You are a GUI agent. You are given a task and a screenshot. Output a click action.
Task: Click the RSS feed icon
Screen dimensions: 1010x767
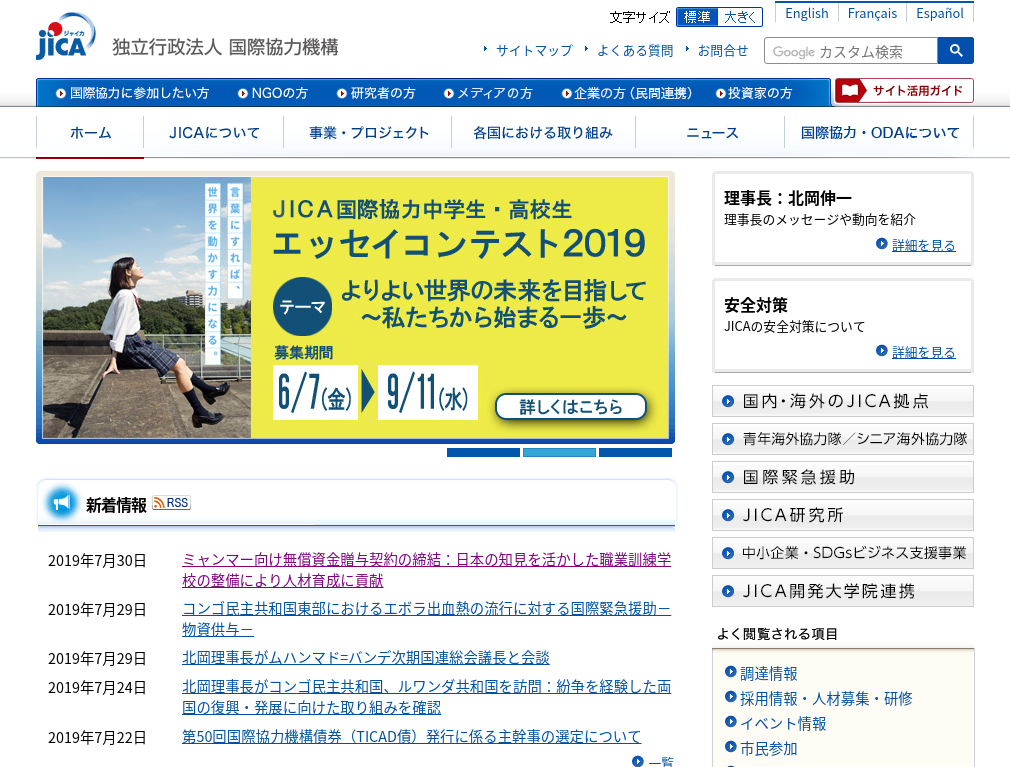pos(171,503)
